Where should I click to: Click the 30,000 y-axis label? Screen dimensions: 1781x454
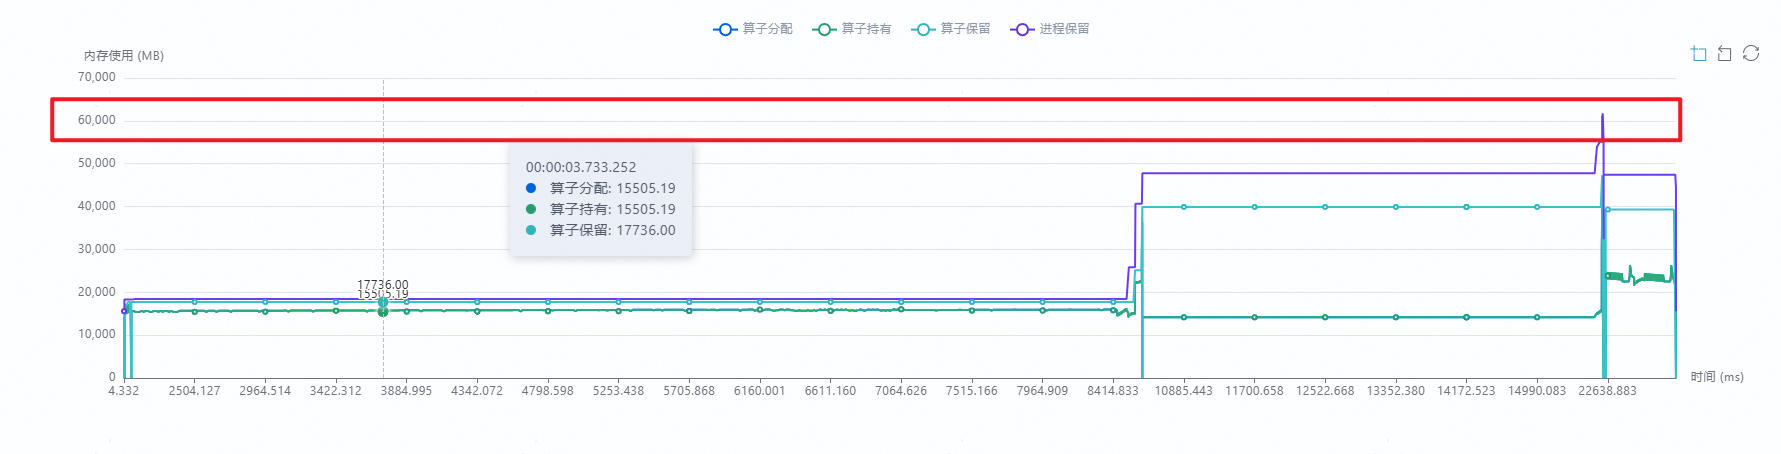[x=97, y=249]
